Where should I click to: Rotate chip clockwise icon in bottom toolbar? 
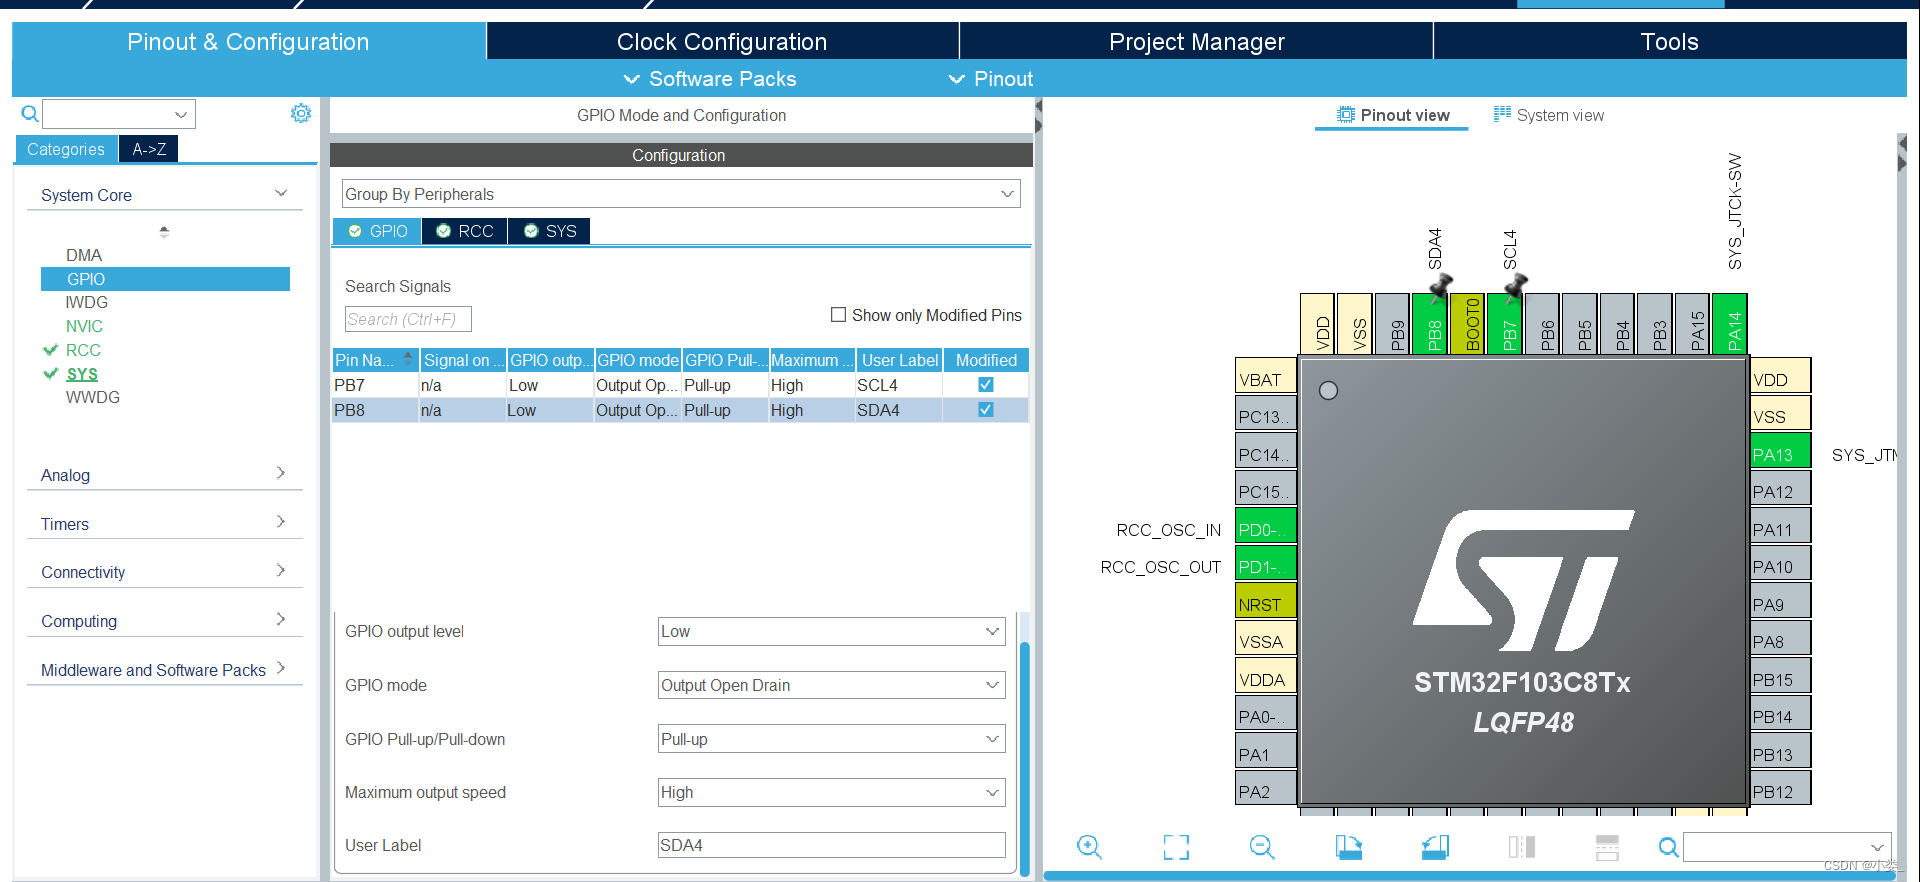coord(1348,847)
